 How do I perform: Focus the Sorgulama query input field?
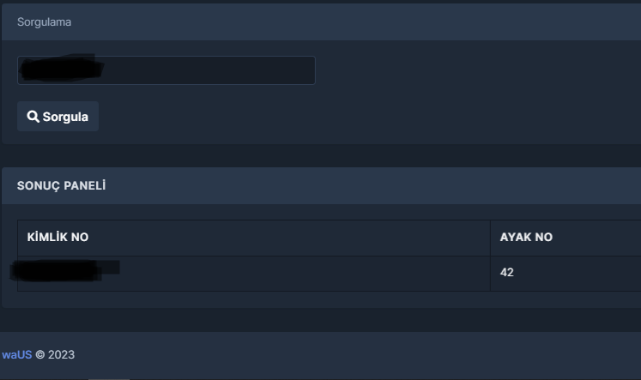166,70
